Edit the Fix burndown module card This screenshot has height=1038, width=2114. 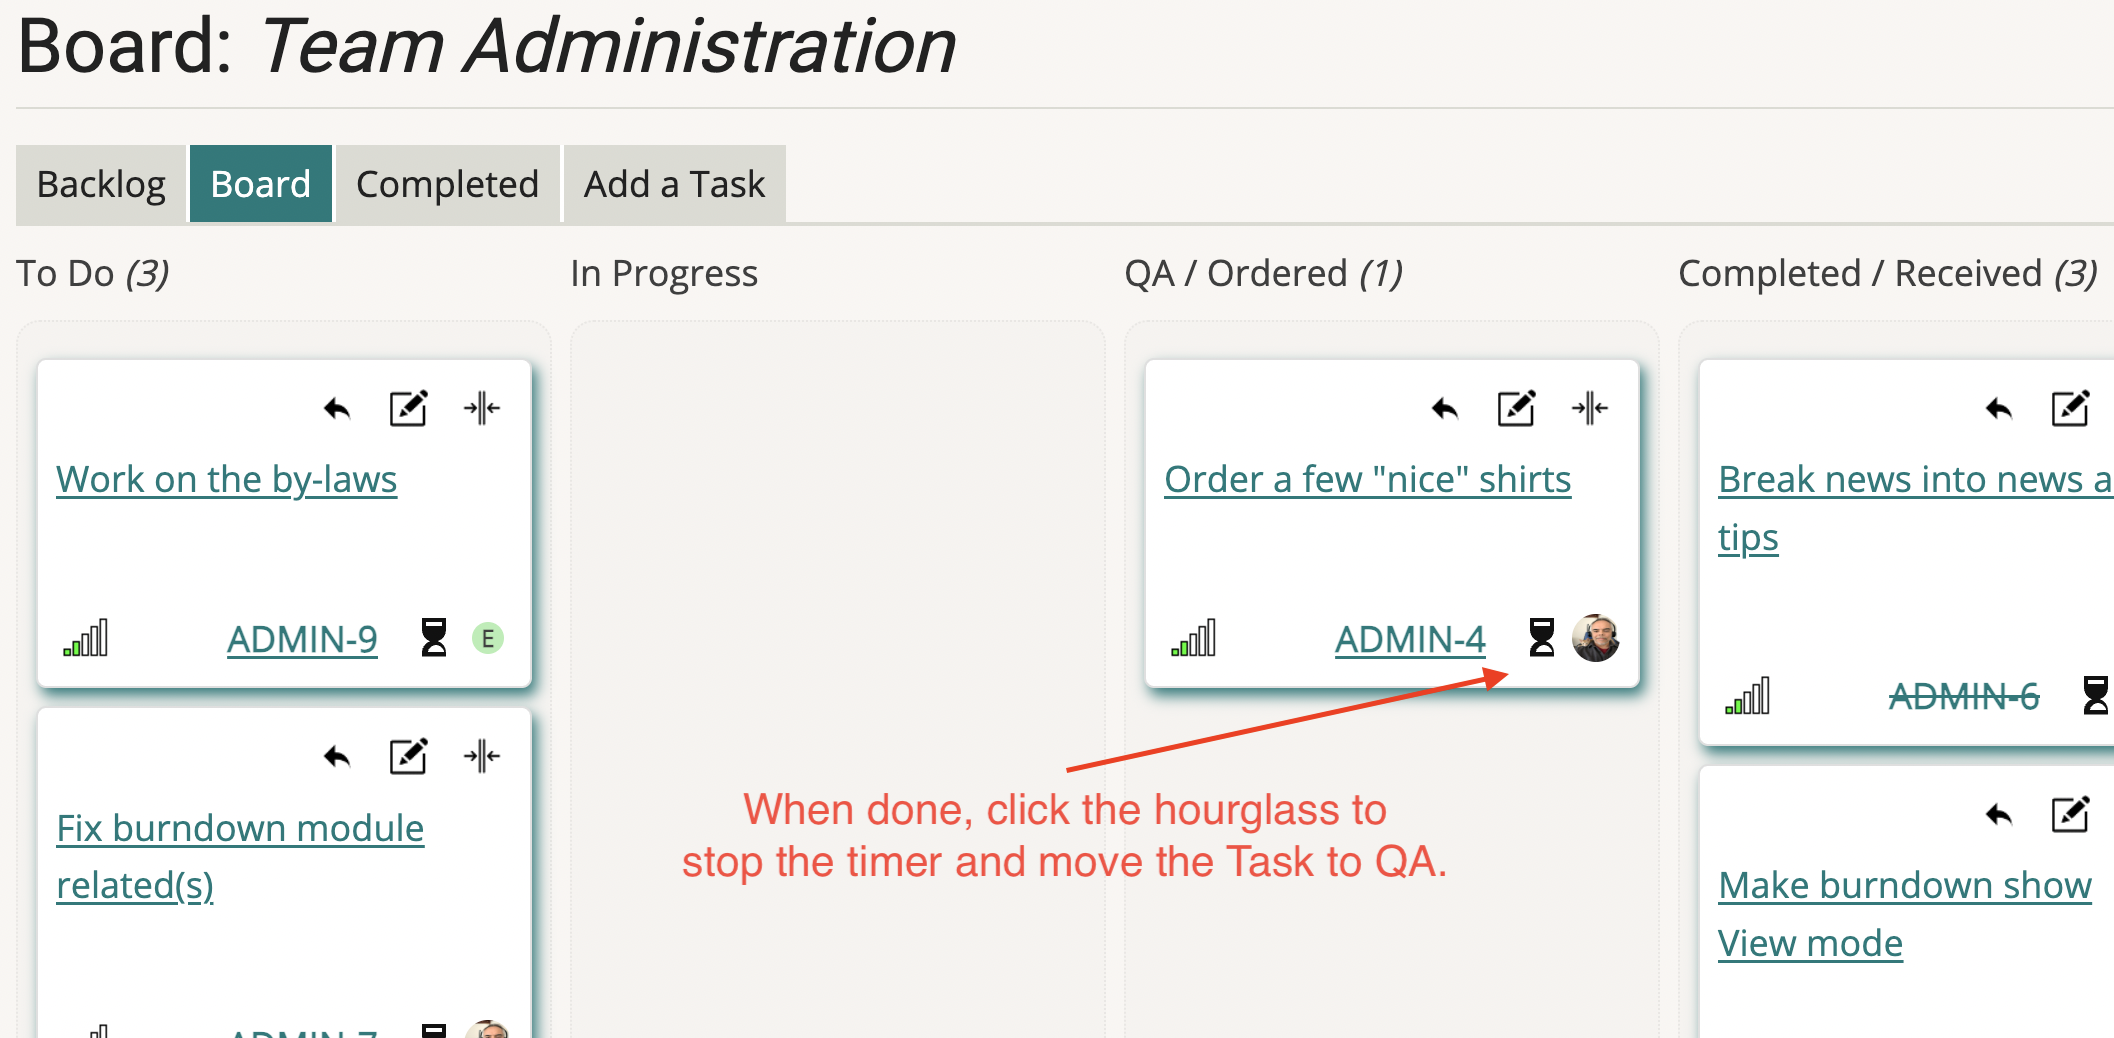pos(408,756)
